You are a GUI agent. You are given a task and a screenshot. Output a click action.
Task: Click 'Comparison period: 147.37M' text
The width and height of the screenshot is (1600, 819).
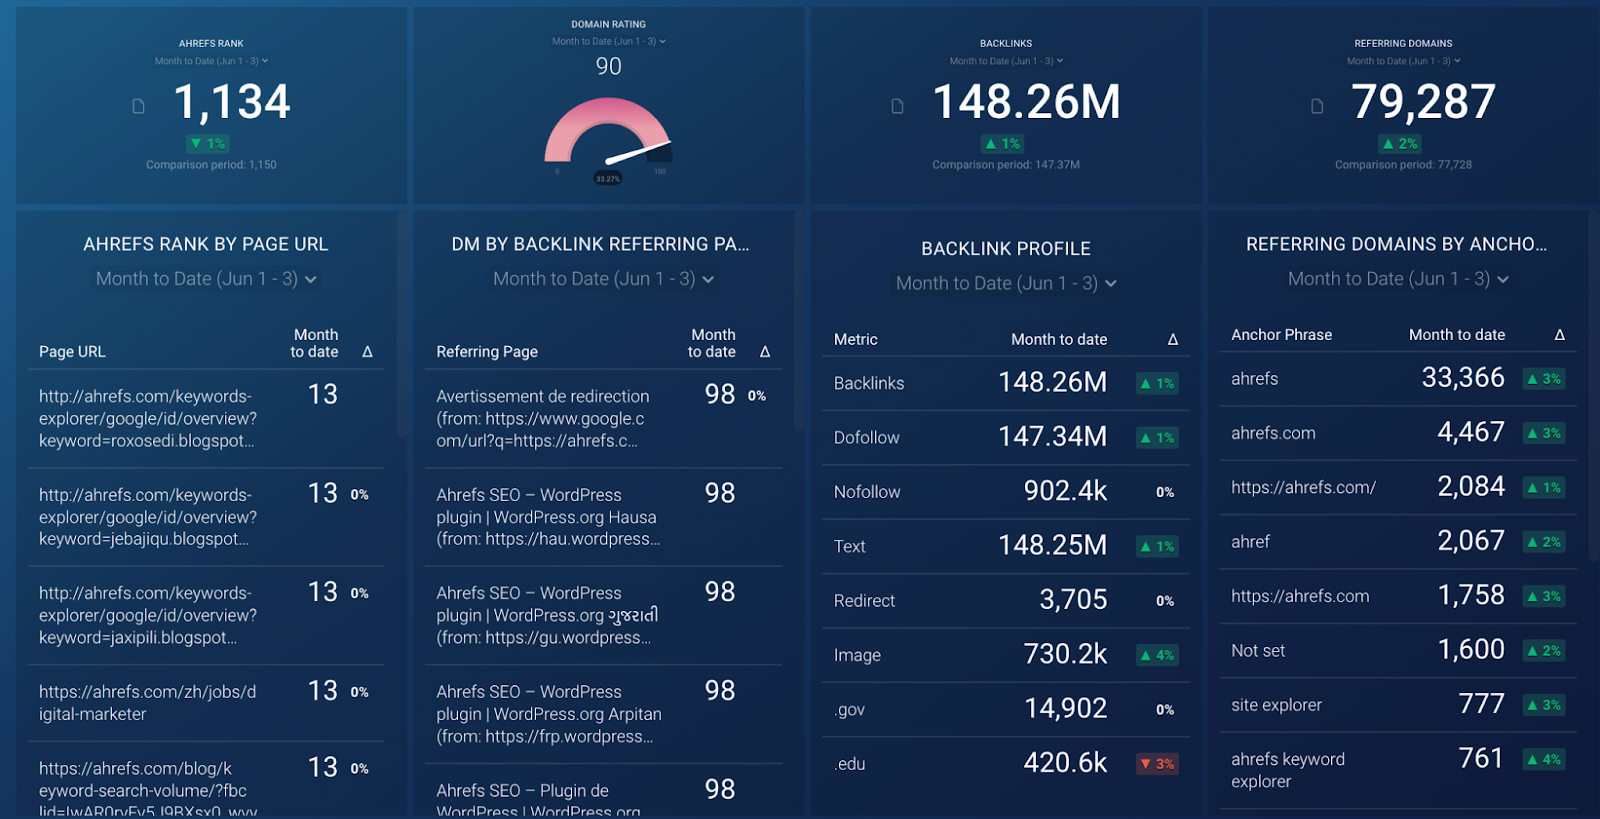tap(1006, 165)
